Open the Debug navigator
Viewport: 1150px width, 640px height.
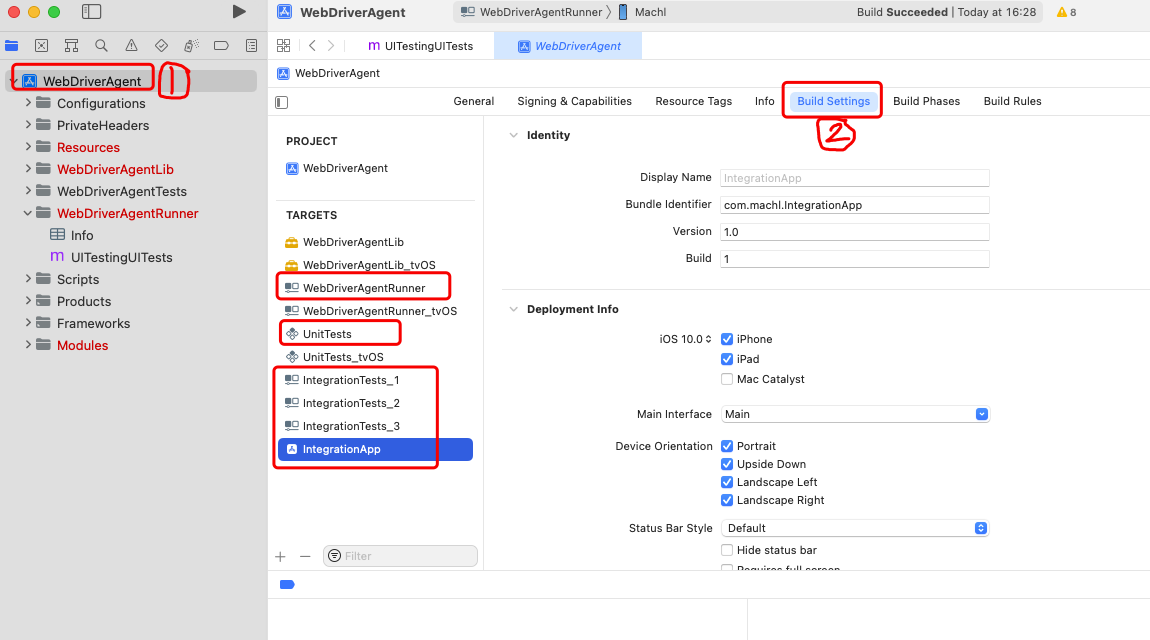point(191,45)
